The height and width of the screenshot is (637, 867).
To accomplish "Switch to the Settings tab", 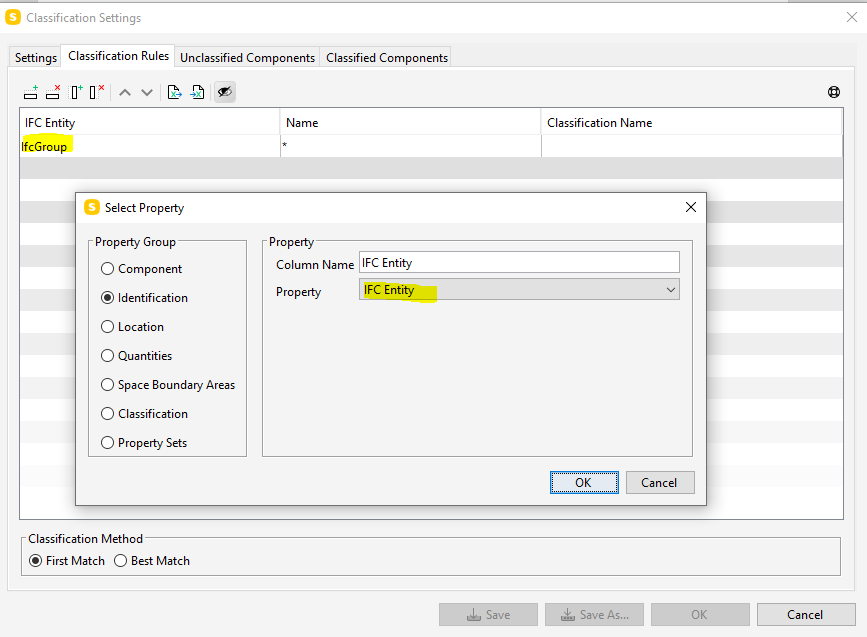I will 35,58.
